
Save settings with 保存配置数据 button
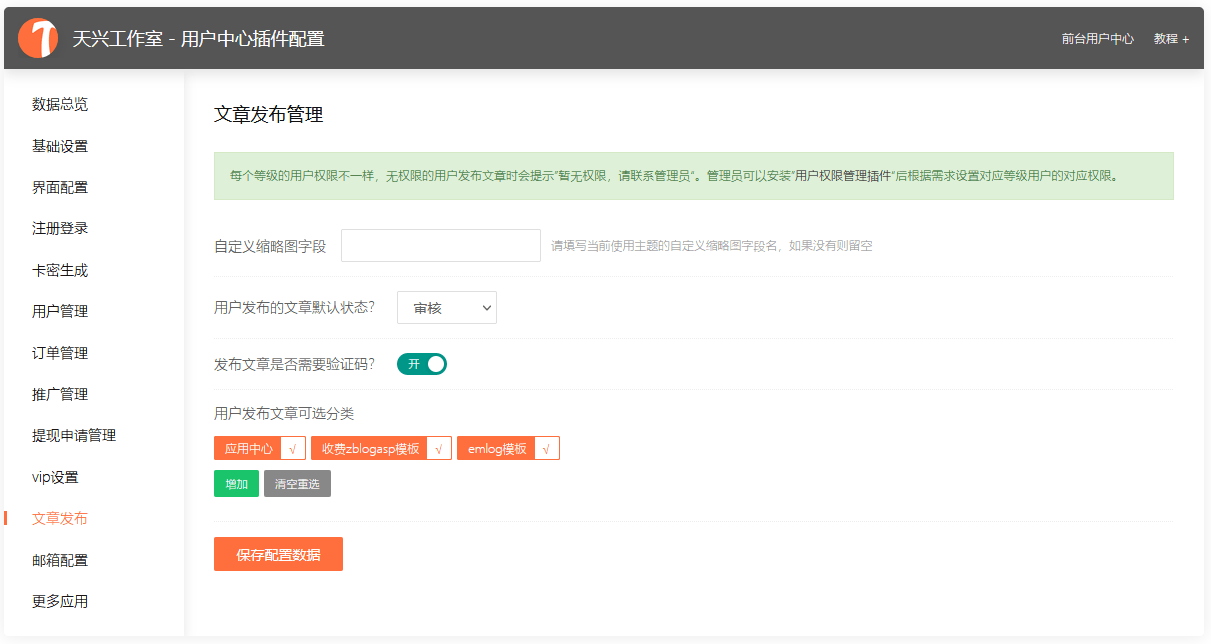coord(278,554)
